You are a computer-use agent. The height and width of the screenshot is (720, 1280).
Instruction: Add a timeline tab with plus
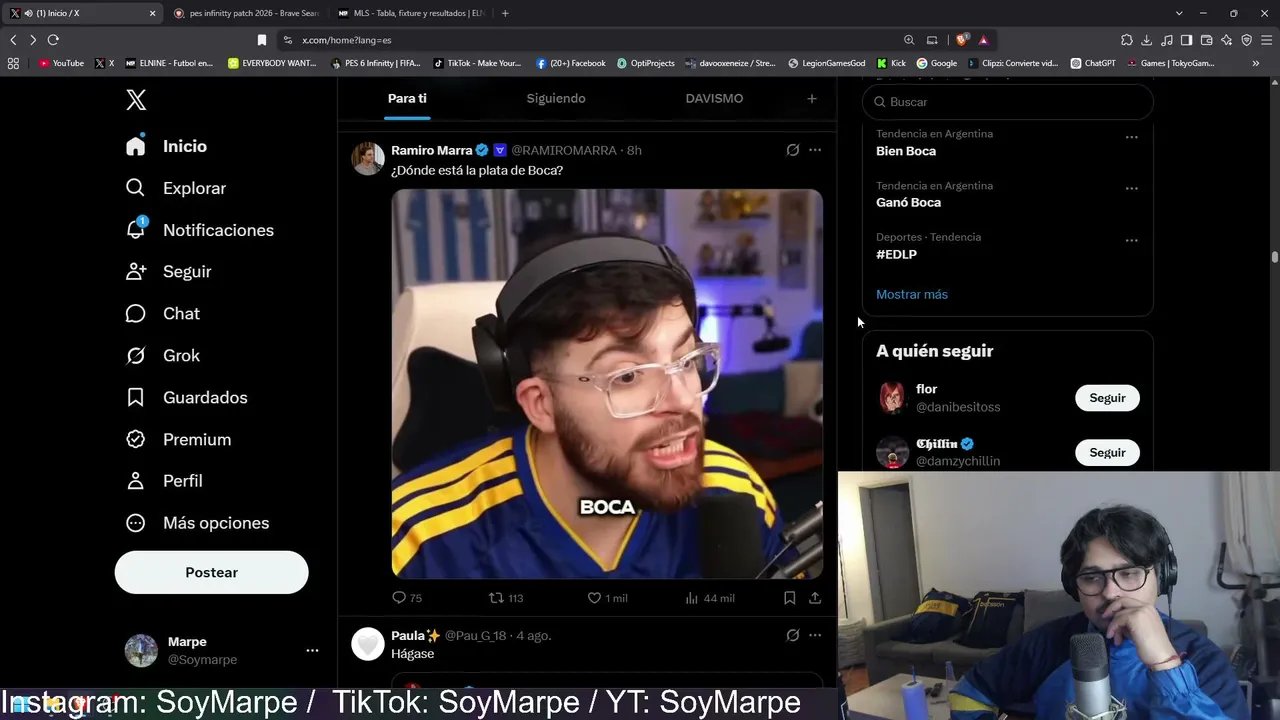coord(812,98)
